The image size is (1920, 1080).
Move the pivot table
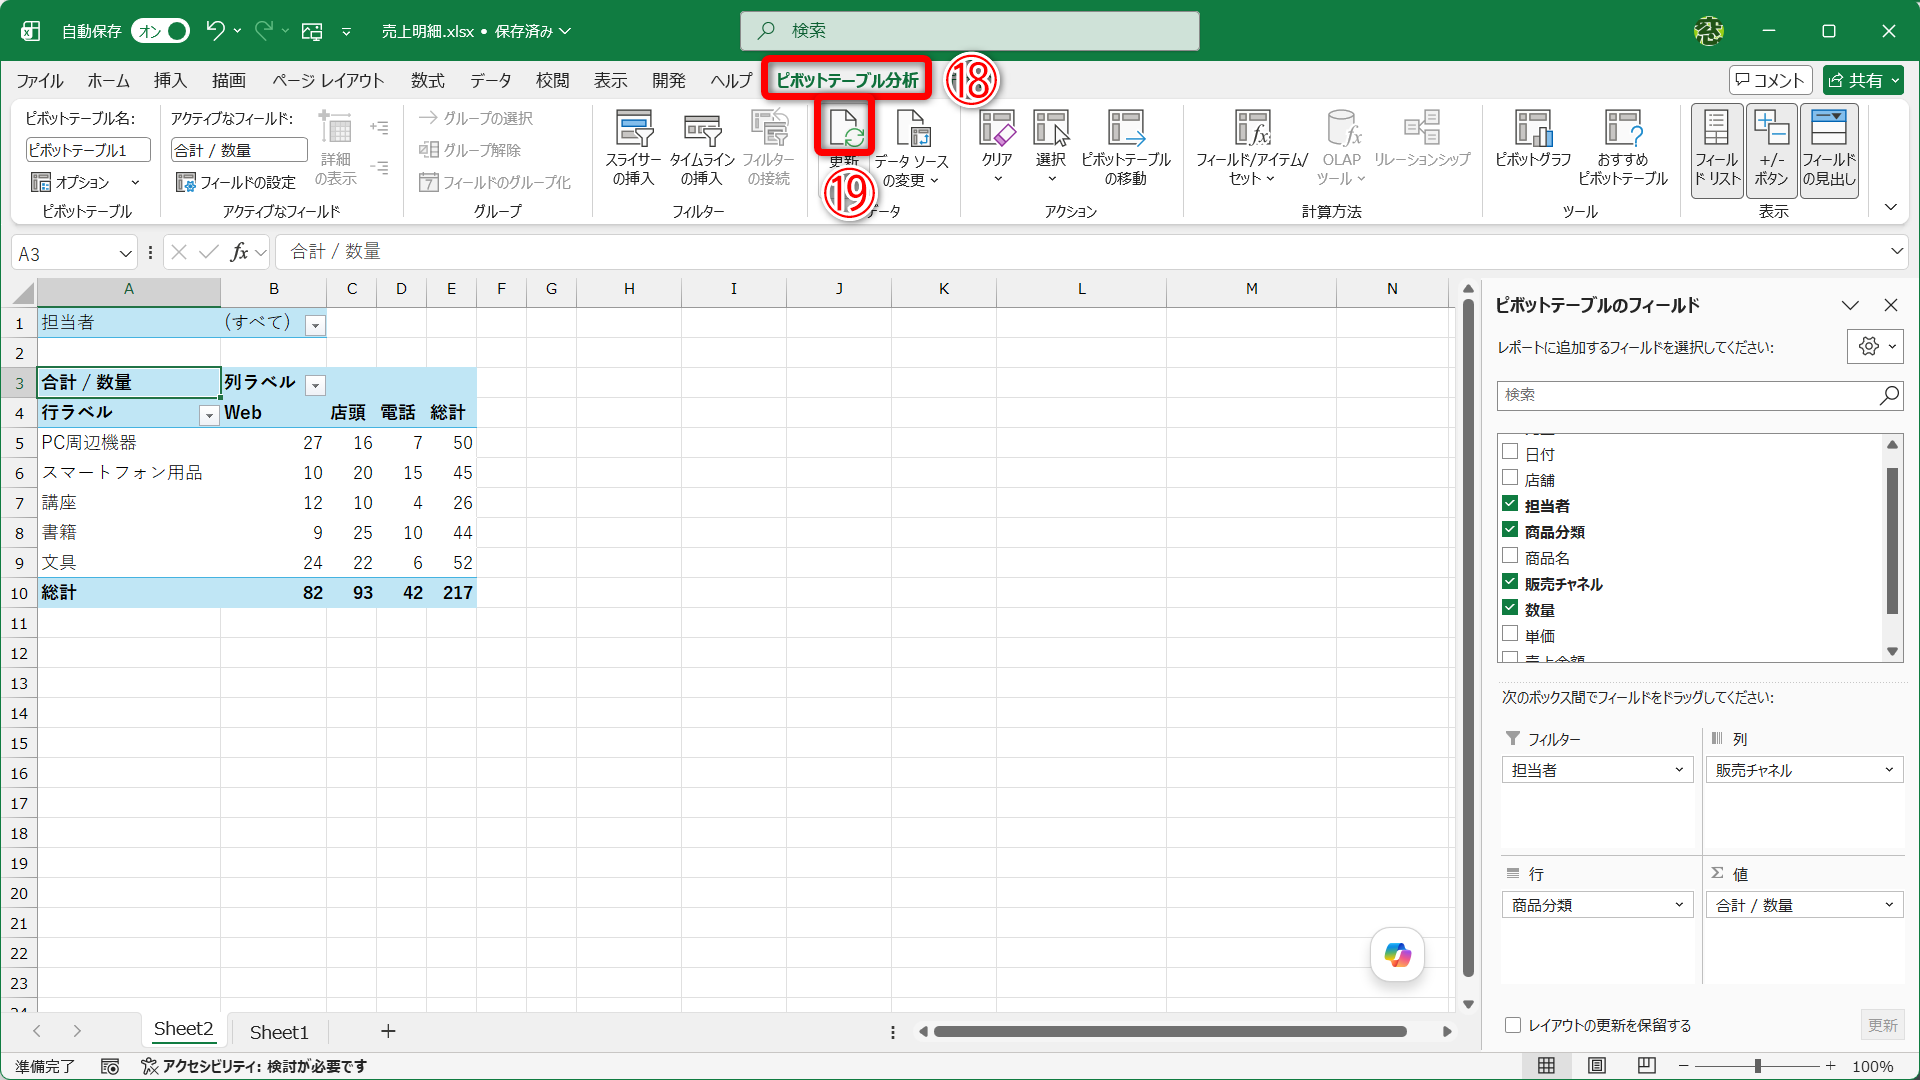click(1125, 148)
